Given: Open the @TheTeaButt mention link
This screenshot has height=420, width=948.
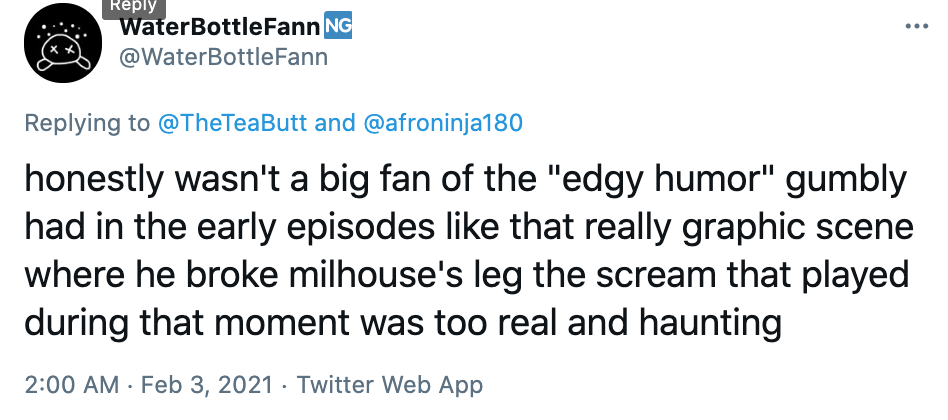Looking at the screenshot, I should click(233, 123).
